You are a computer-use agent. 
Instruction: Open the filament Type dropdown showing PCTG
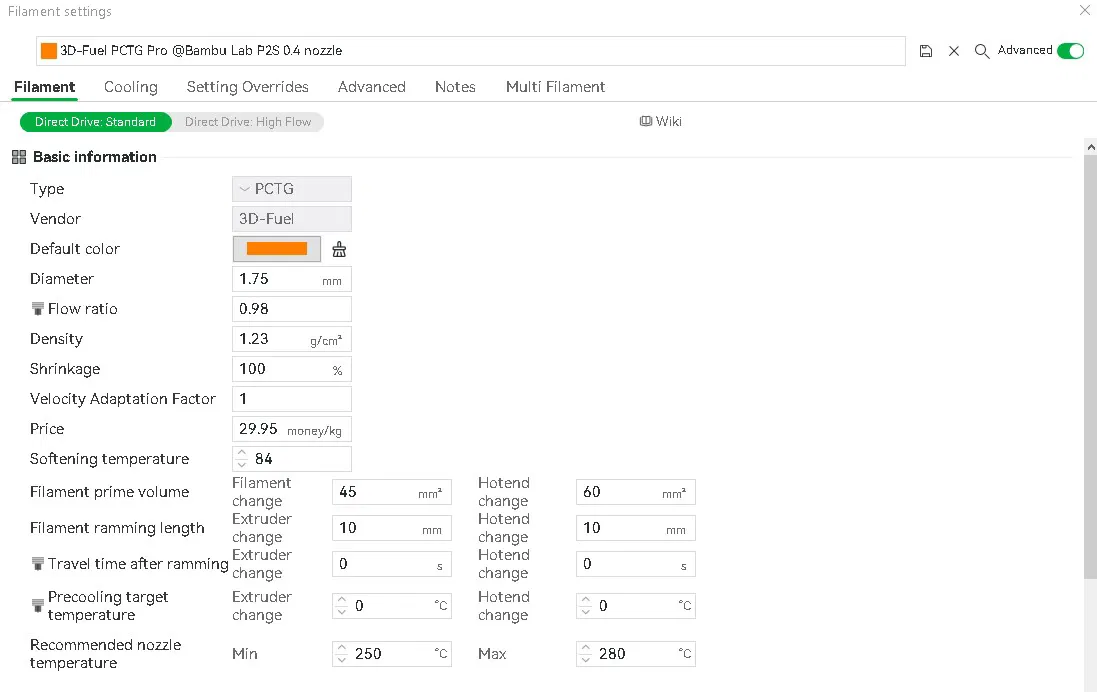pos(291,189)
